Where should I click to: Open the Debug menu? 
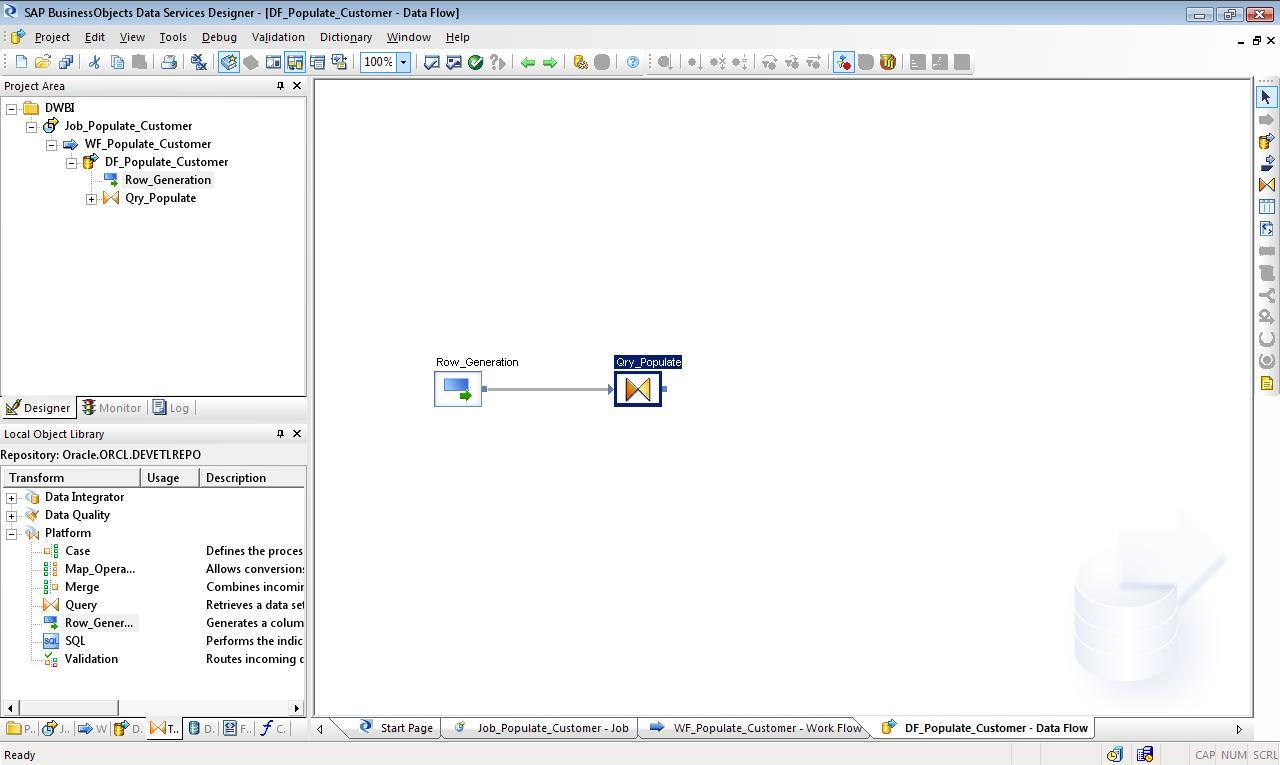click(219, 37)
